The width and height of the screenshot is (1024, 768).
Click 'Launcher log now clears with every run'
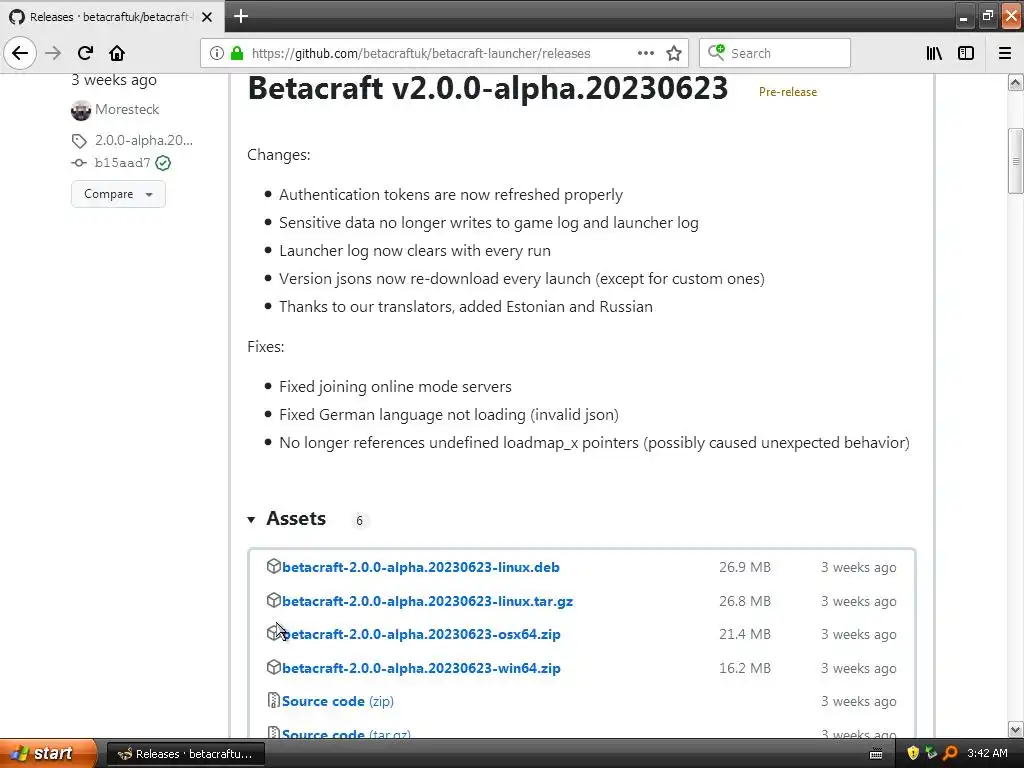coord(415,251)
